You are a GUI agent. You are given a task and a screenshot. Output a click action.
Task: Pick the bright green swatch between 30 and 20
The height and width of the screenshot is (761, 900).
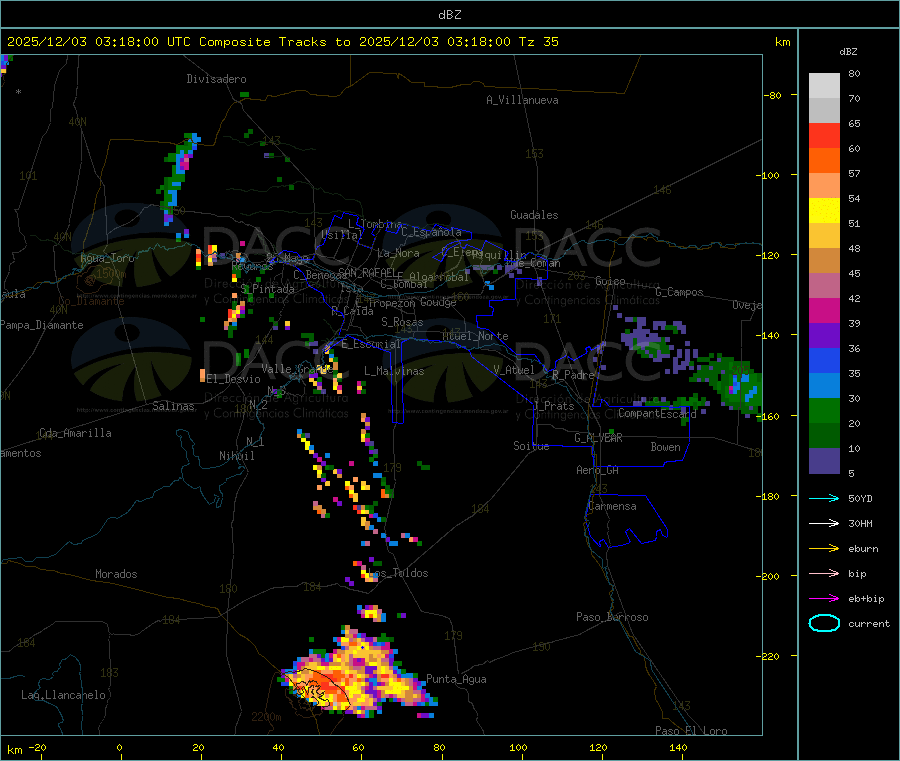[824, 410]
